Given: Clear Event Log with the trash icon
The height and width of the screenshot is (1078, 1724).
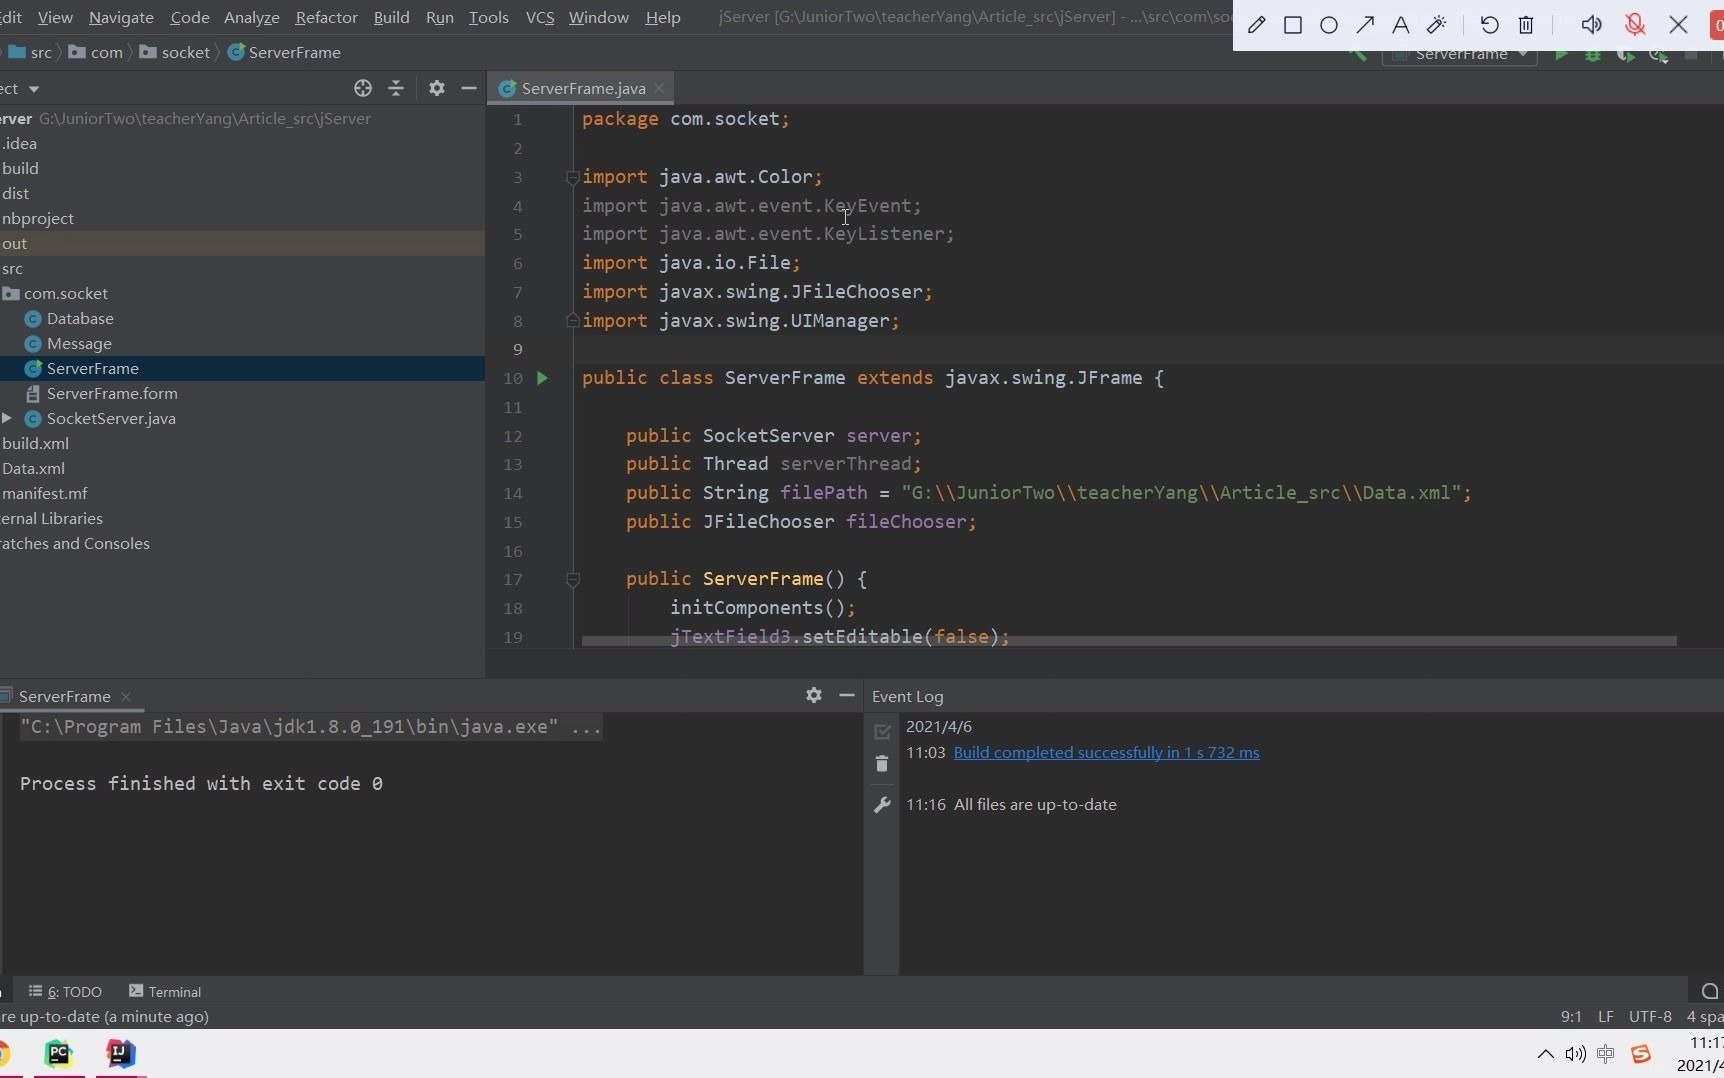Looking at the screenshot, I should 882,764.
